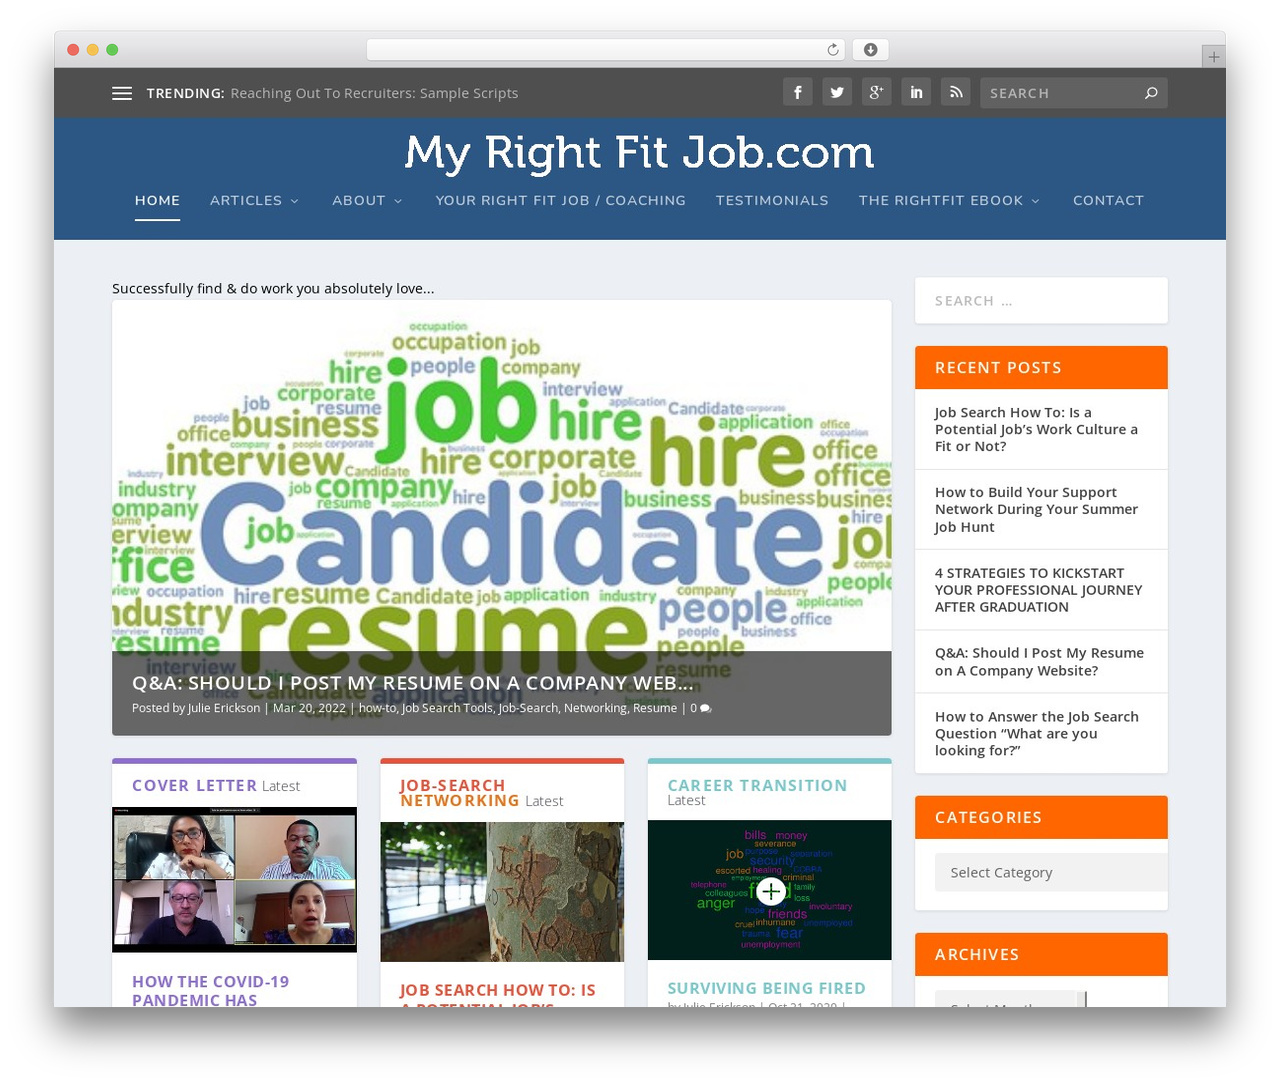Open recent post about posting resume on Company Website
The height and width of the screenshot is (1084, 1280).
(1039, 662)
